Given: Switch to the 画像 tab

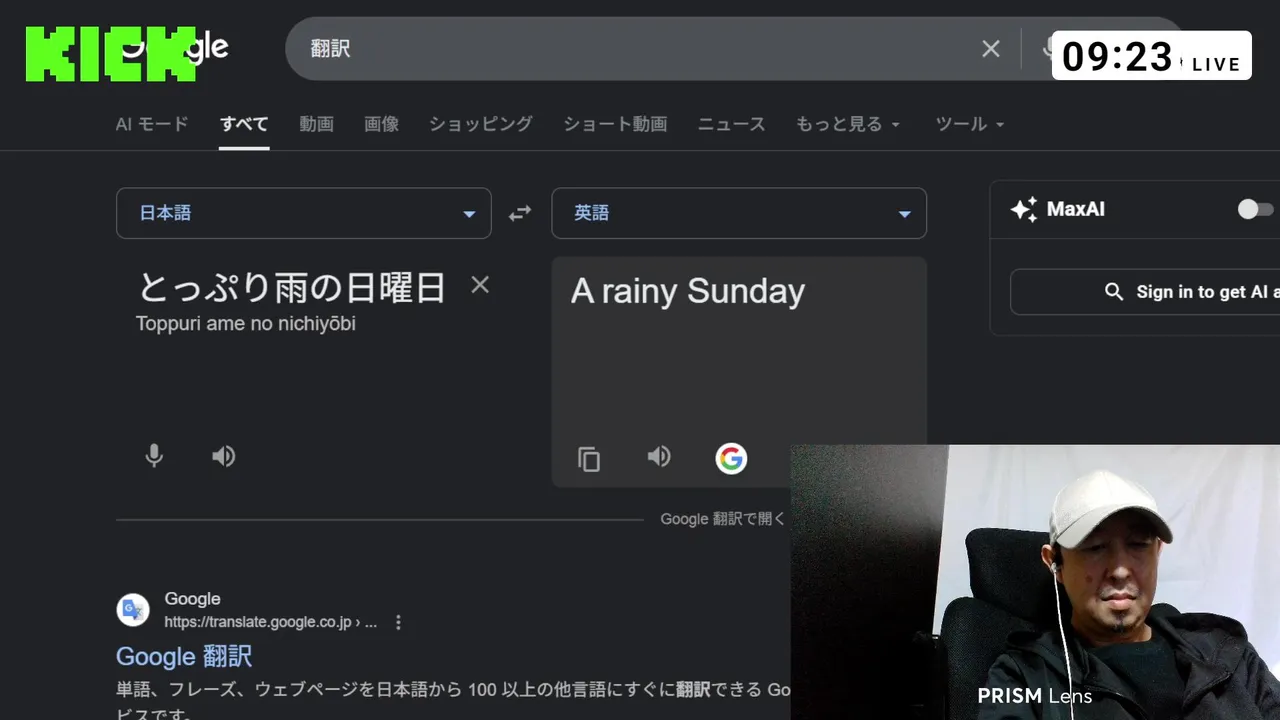Looking at the screenshot, I should point(381,124).
